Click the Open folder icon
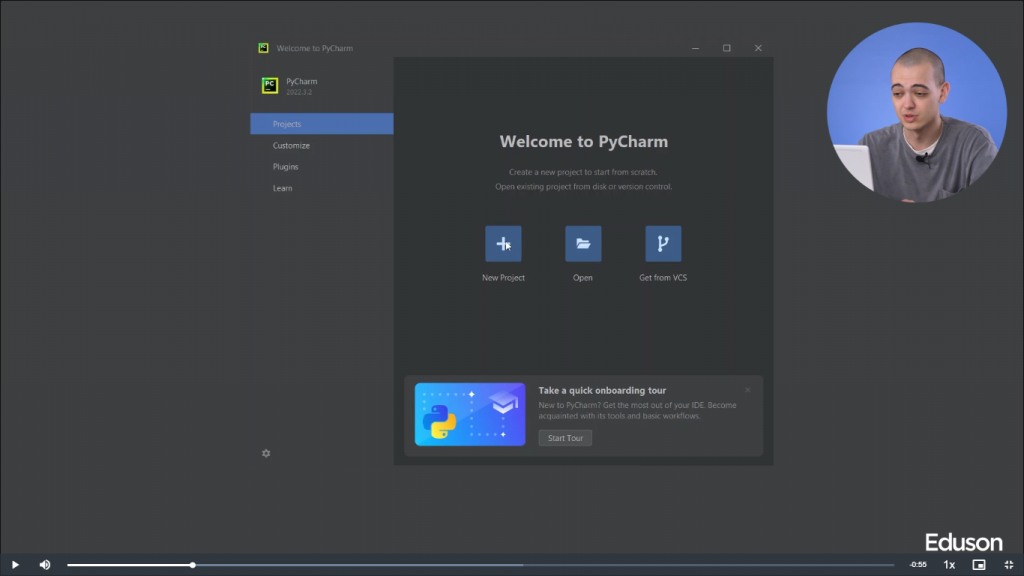 [583, 244]
